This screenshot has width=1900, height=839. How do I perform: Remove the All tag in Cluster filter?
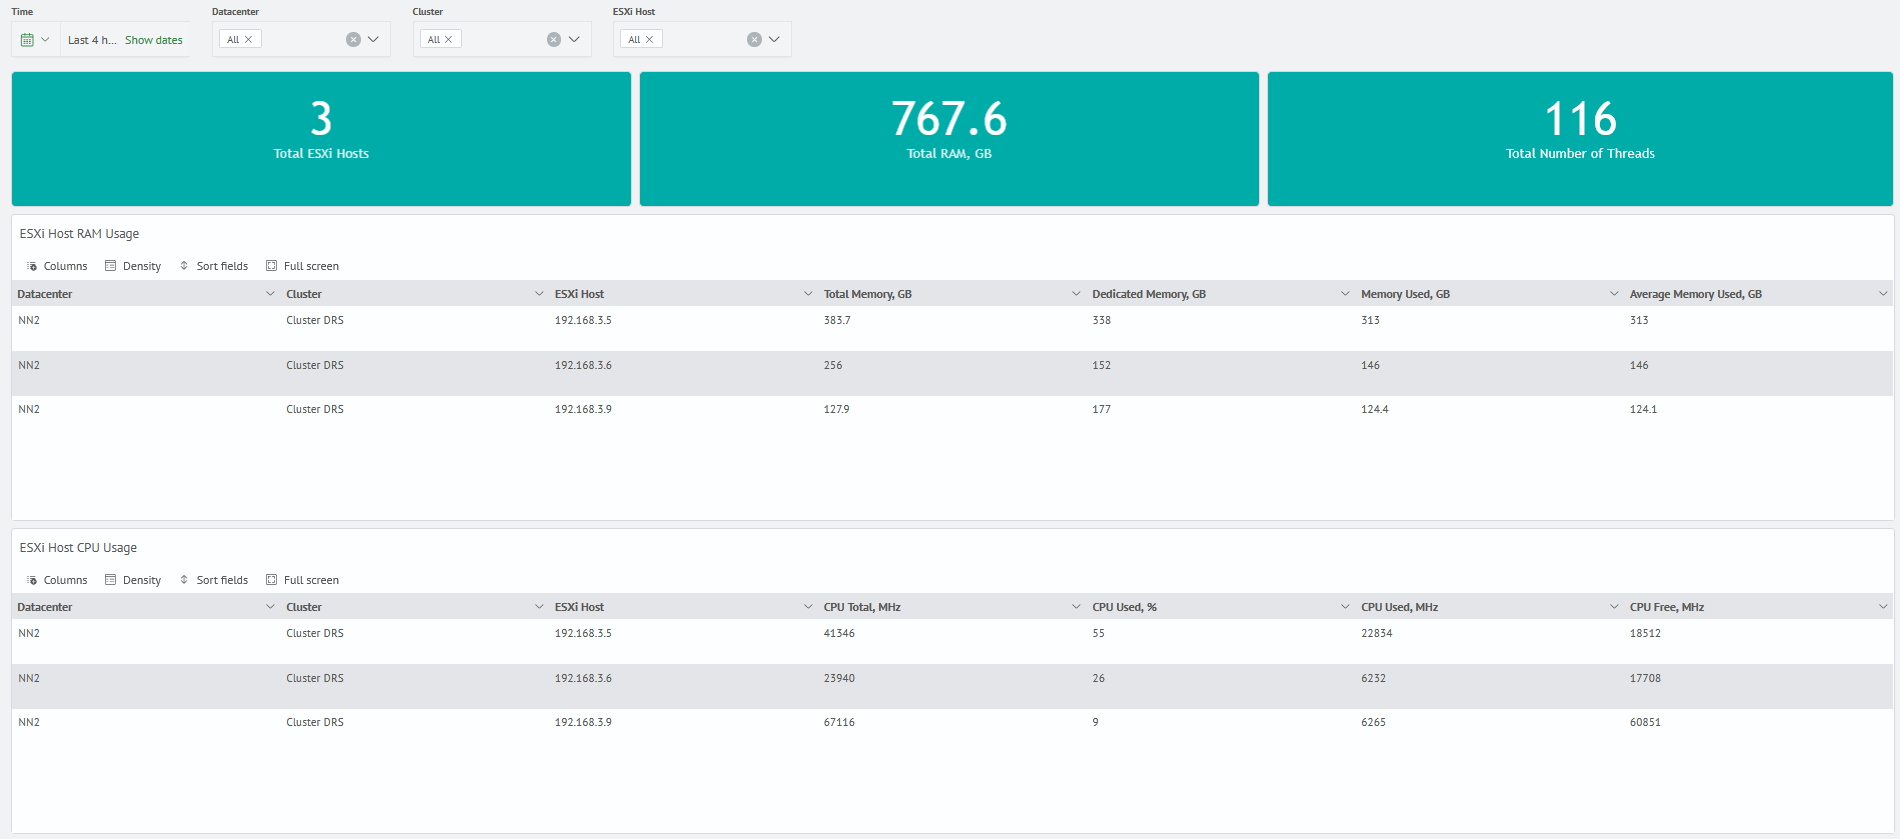(449, 40)
